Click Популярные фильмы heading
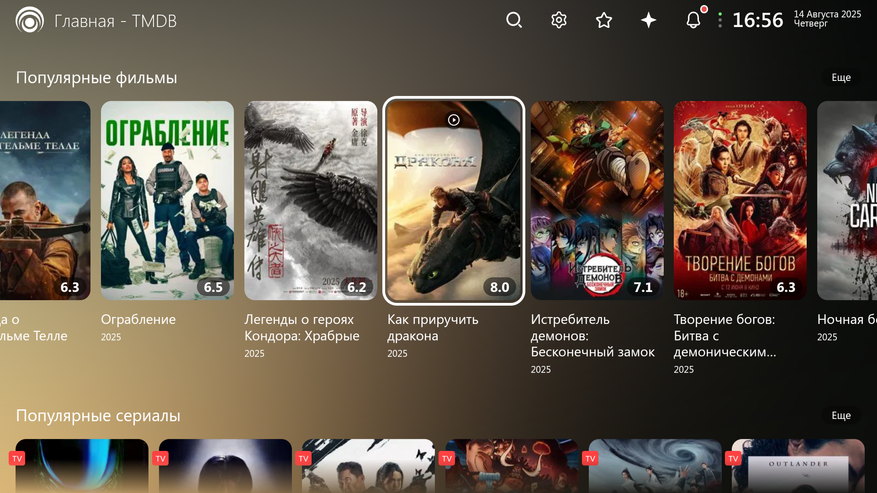The height and width of the screenshot is (493, 877). point(96,78)
